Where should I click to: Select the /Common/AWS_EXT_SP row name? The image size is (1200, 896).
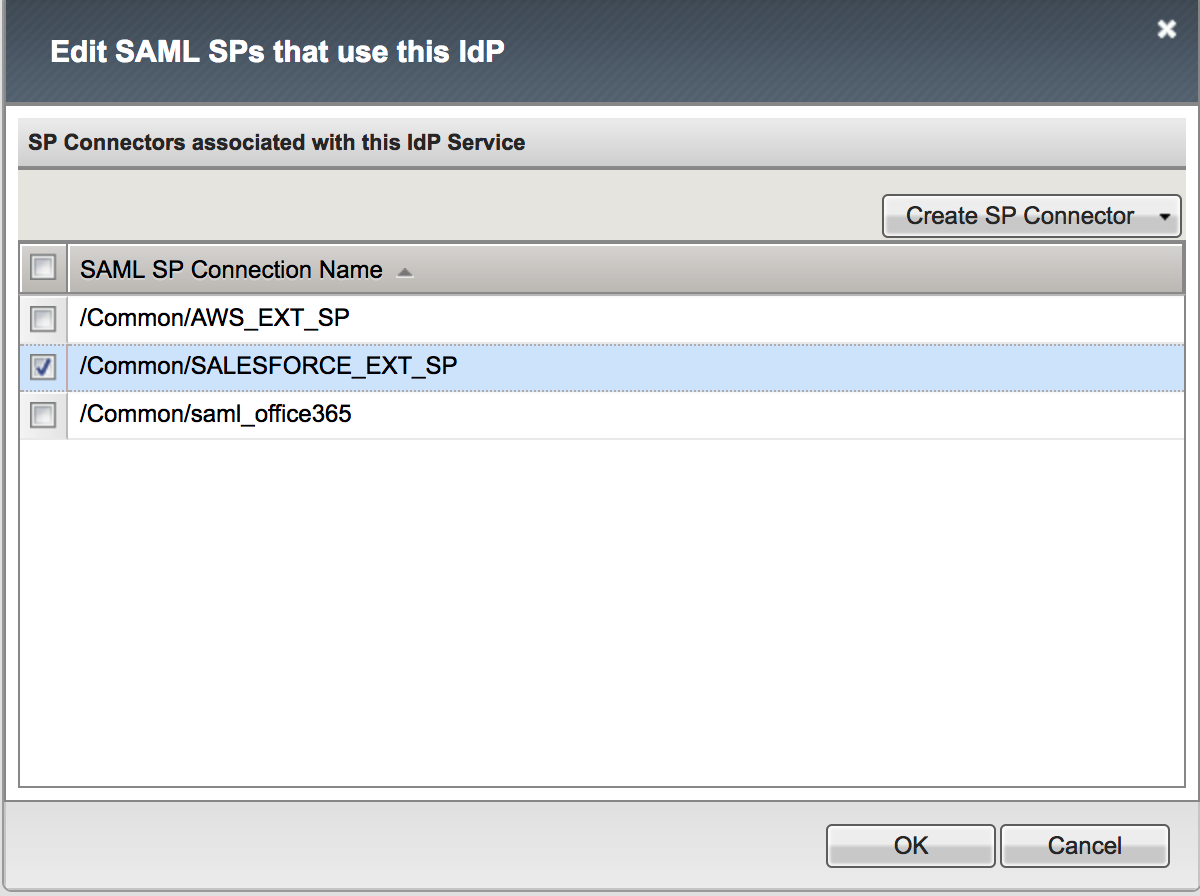(x=215, y=319)
